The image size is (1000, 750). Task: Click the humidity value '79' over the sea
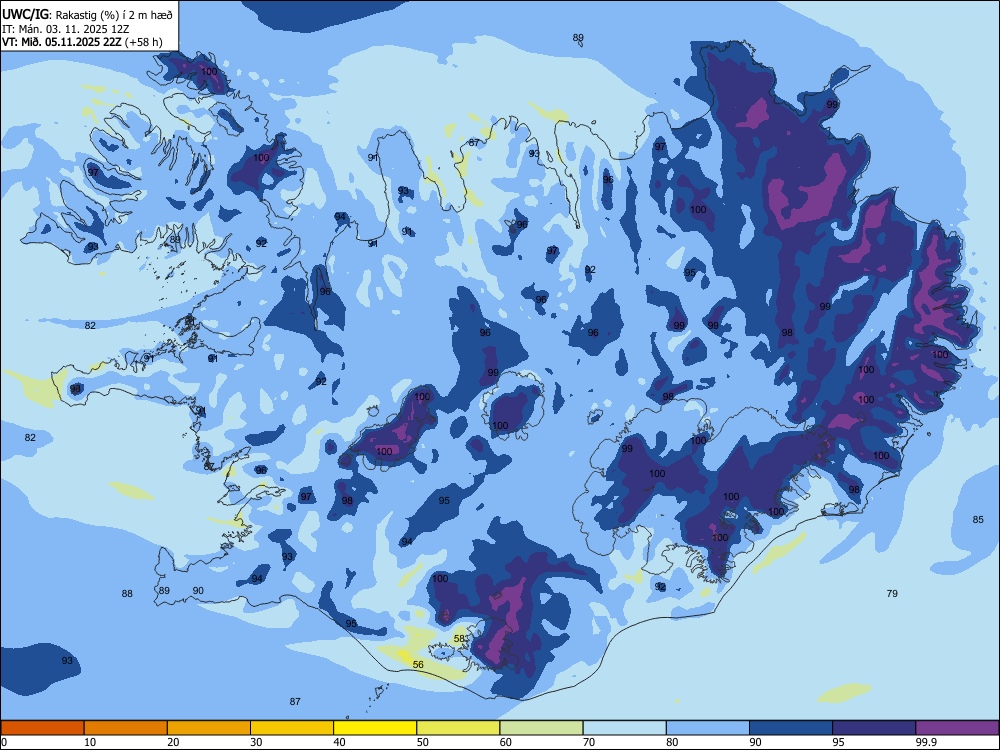point(892,593)
